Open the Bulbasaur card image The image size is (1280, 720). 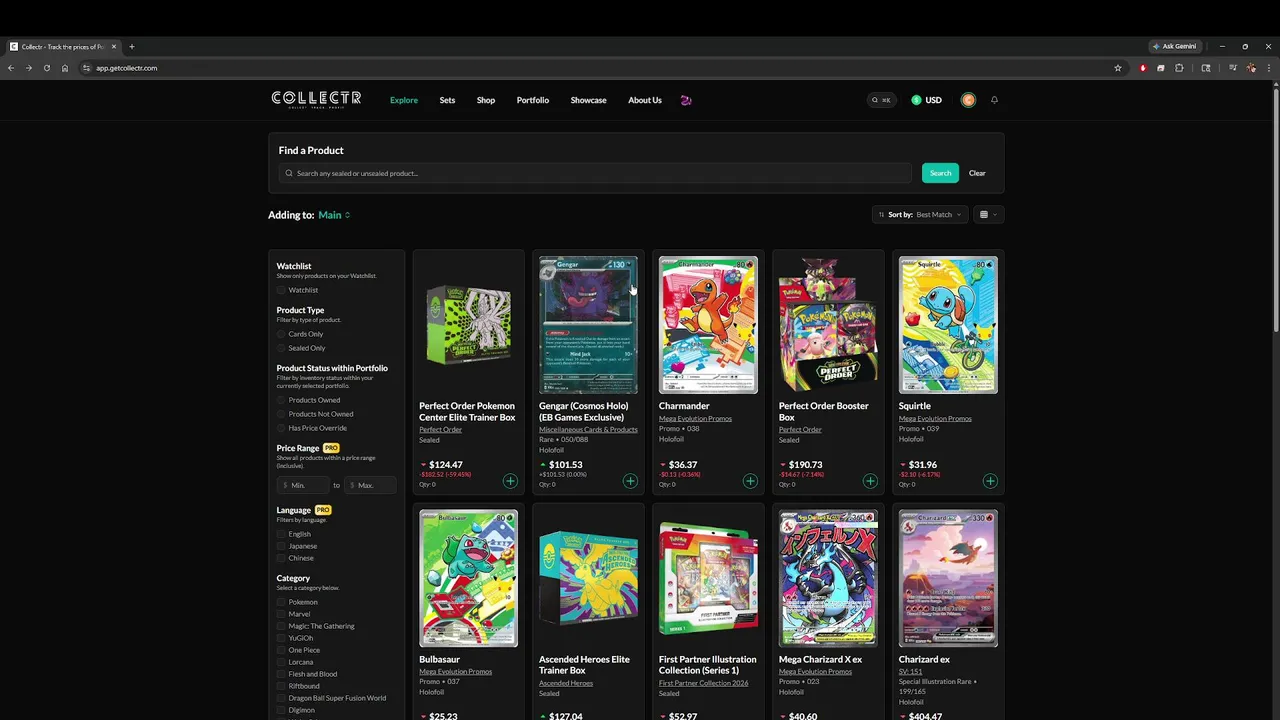click(468, 579)
